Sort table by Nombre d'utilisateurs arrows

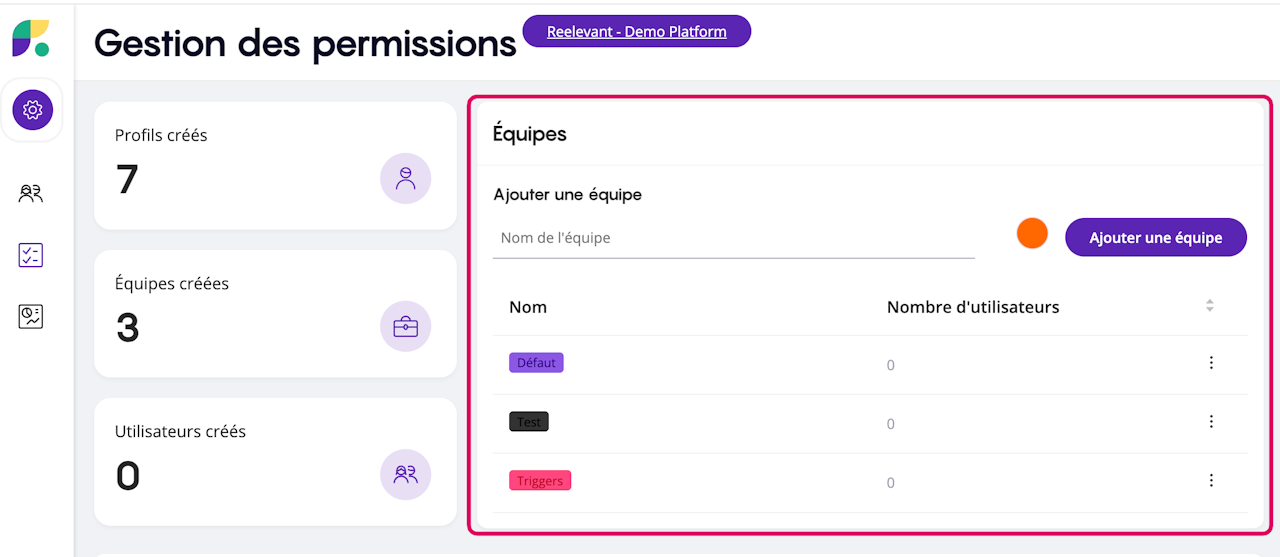[x=1210, y=306]
